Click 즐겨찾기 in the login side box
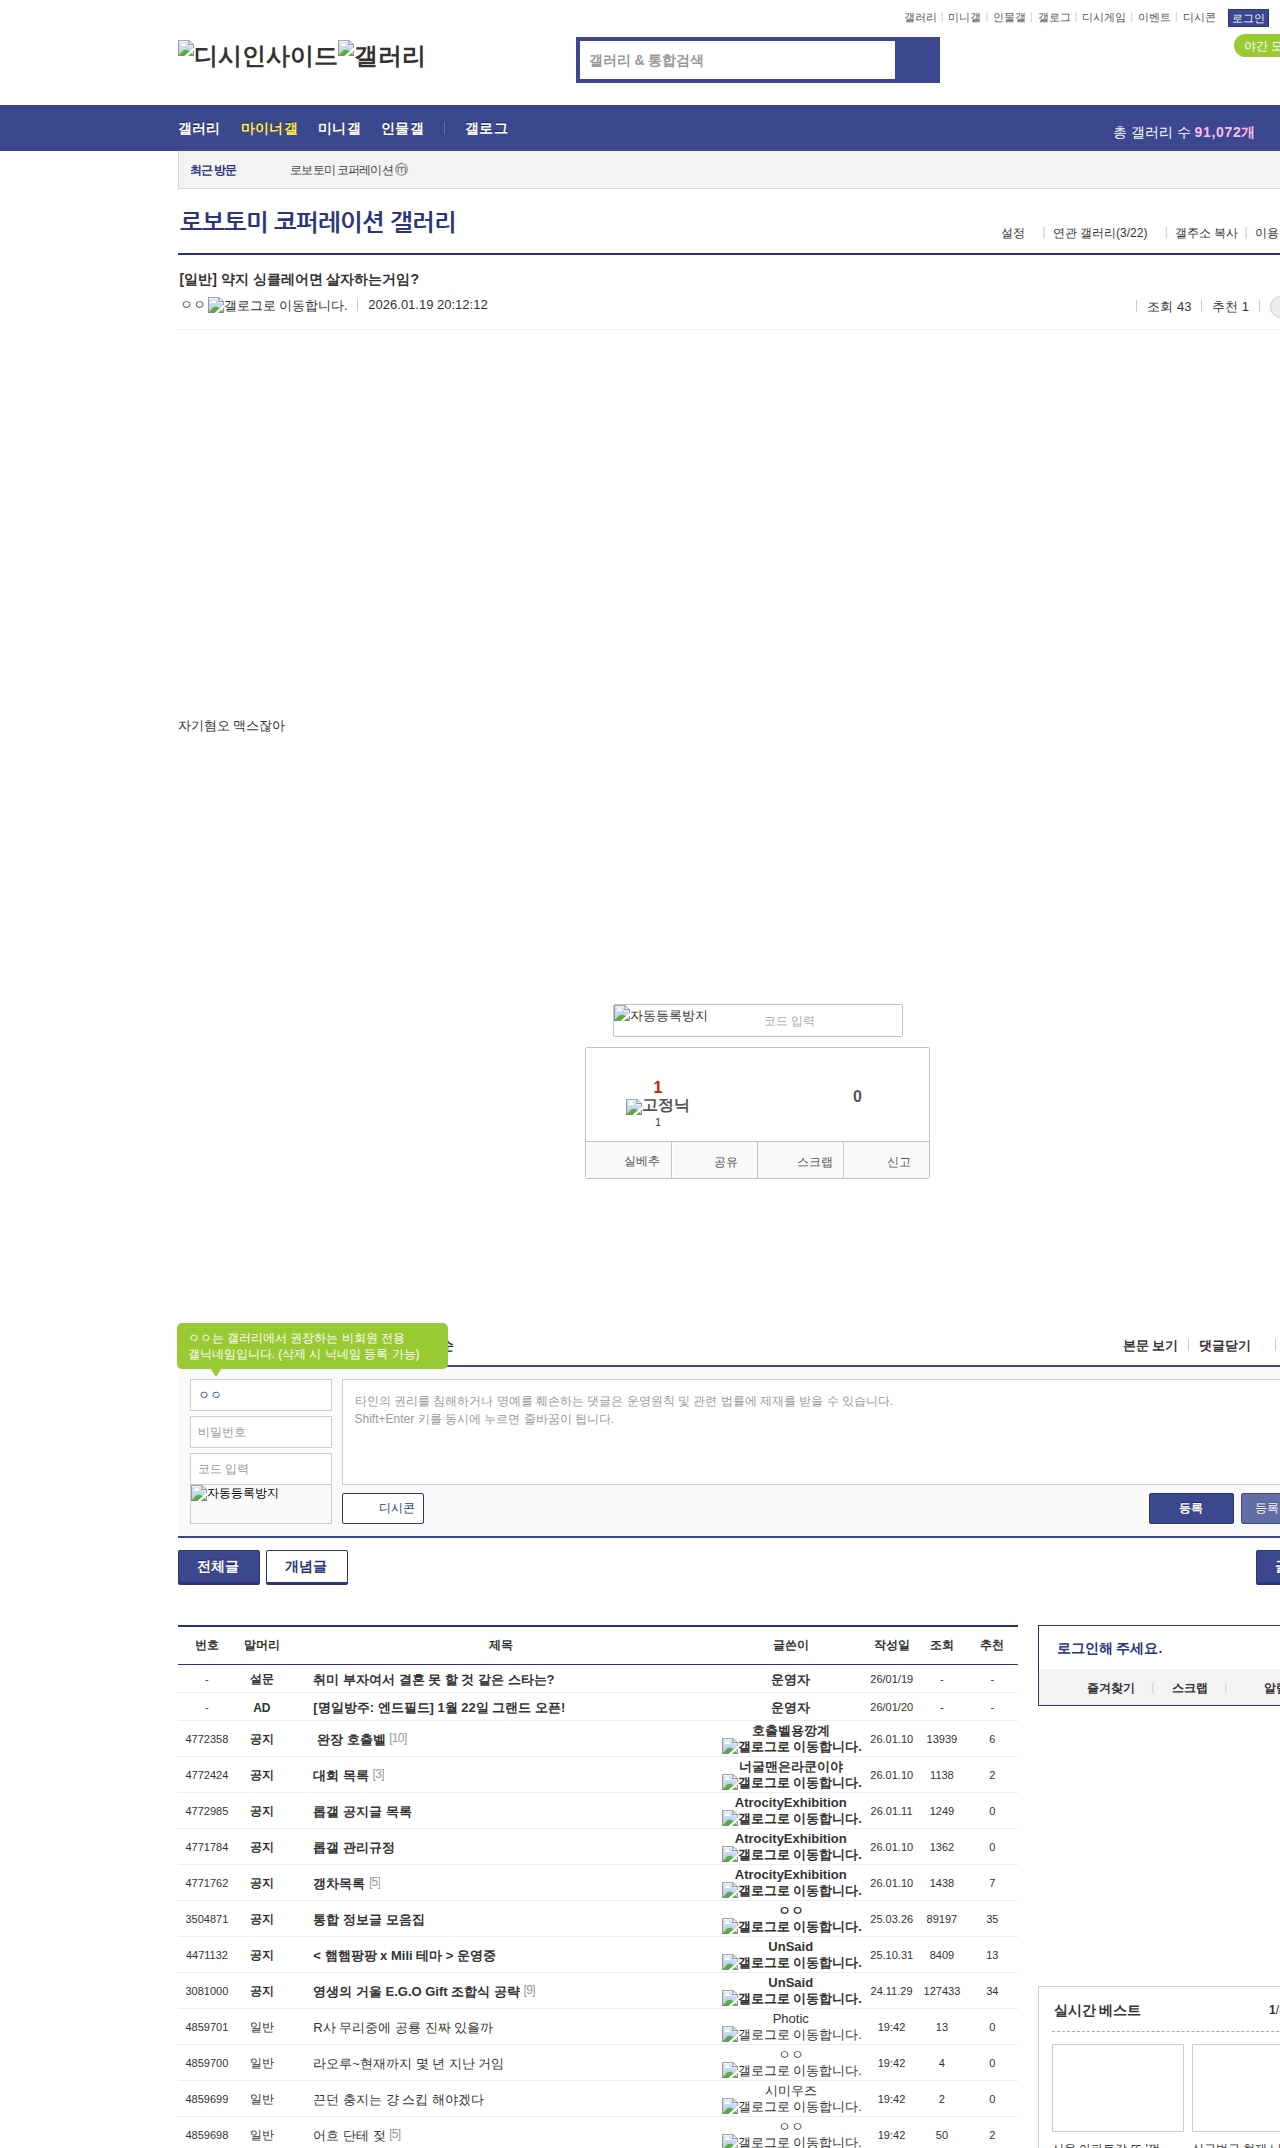The width and height of the screenshot is (1280, 2148). [1111, 1688]
